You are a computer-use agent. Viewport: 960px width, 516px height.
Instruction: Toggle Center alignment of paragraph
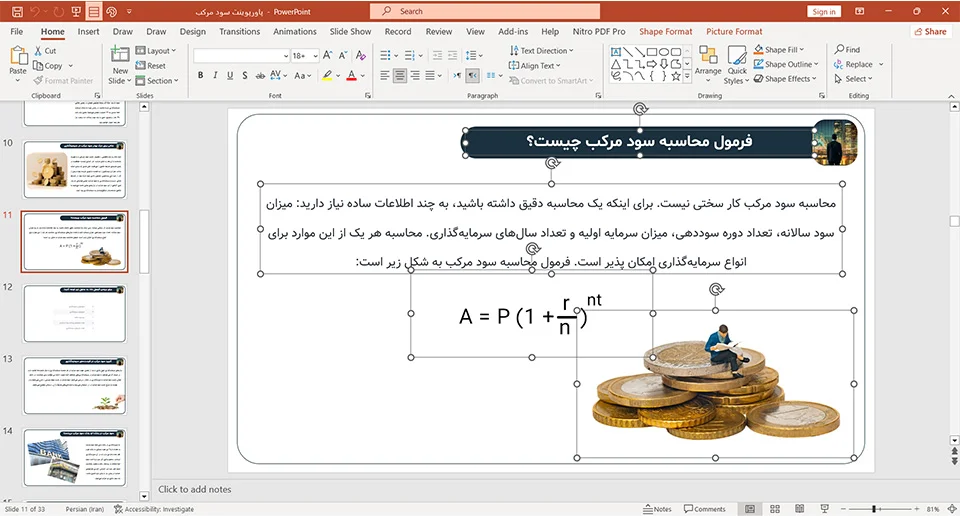(400, 75)
